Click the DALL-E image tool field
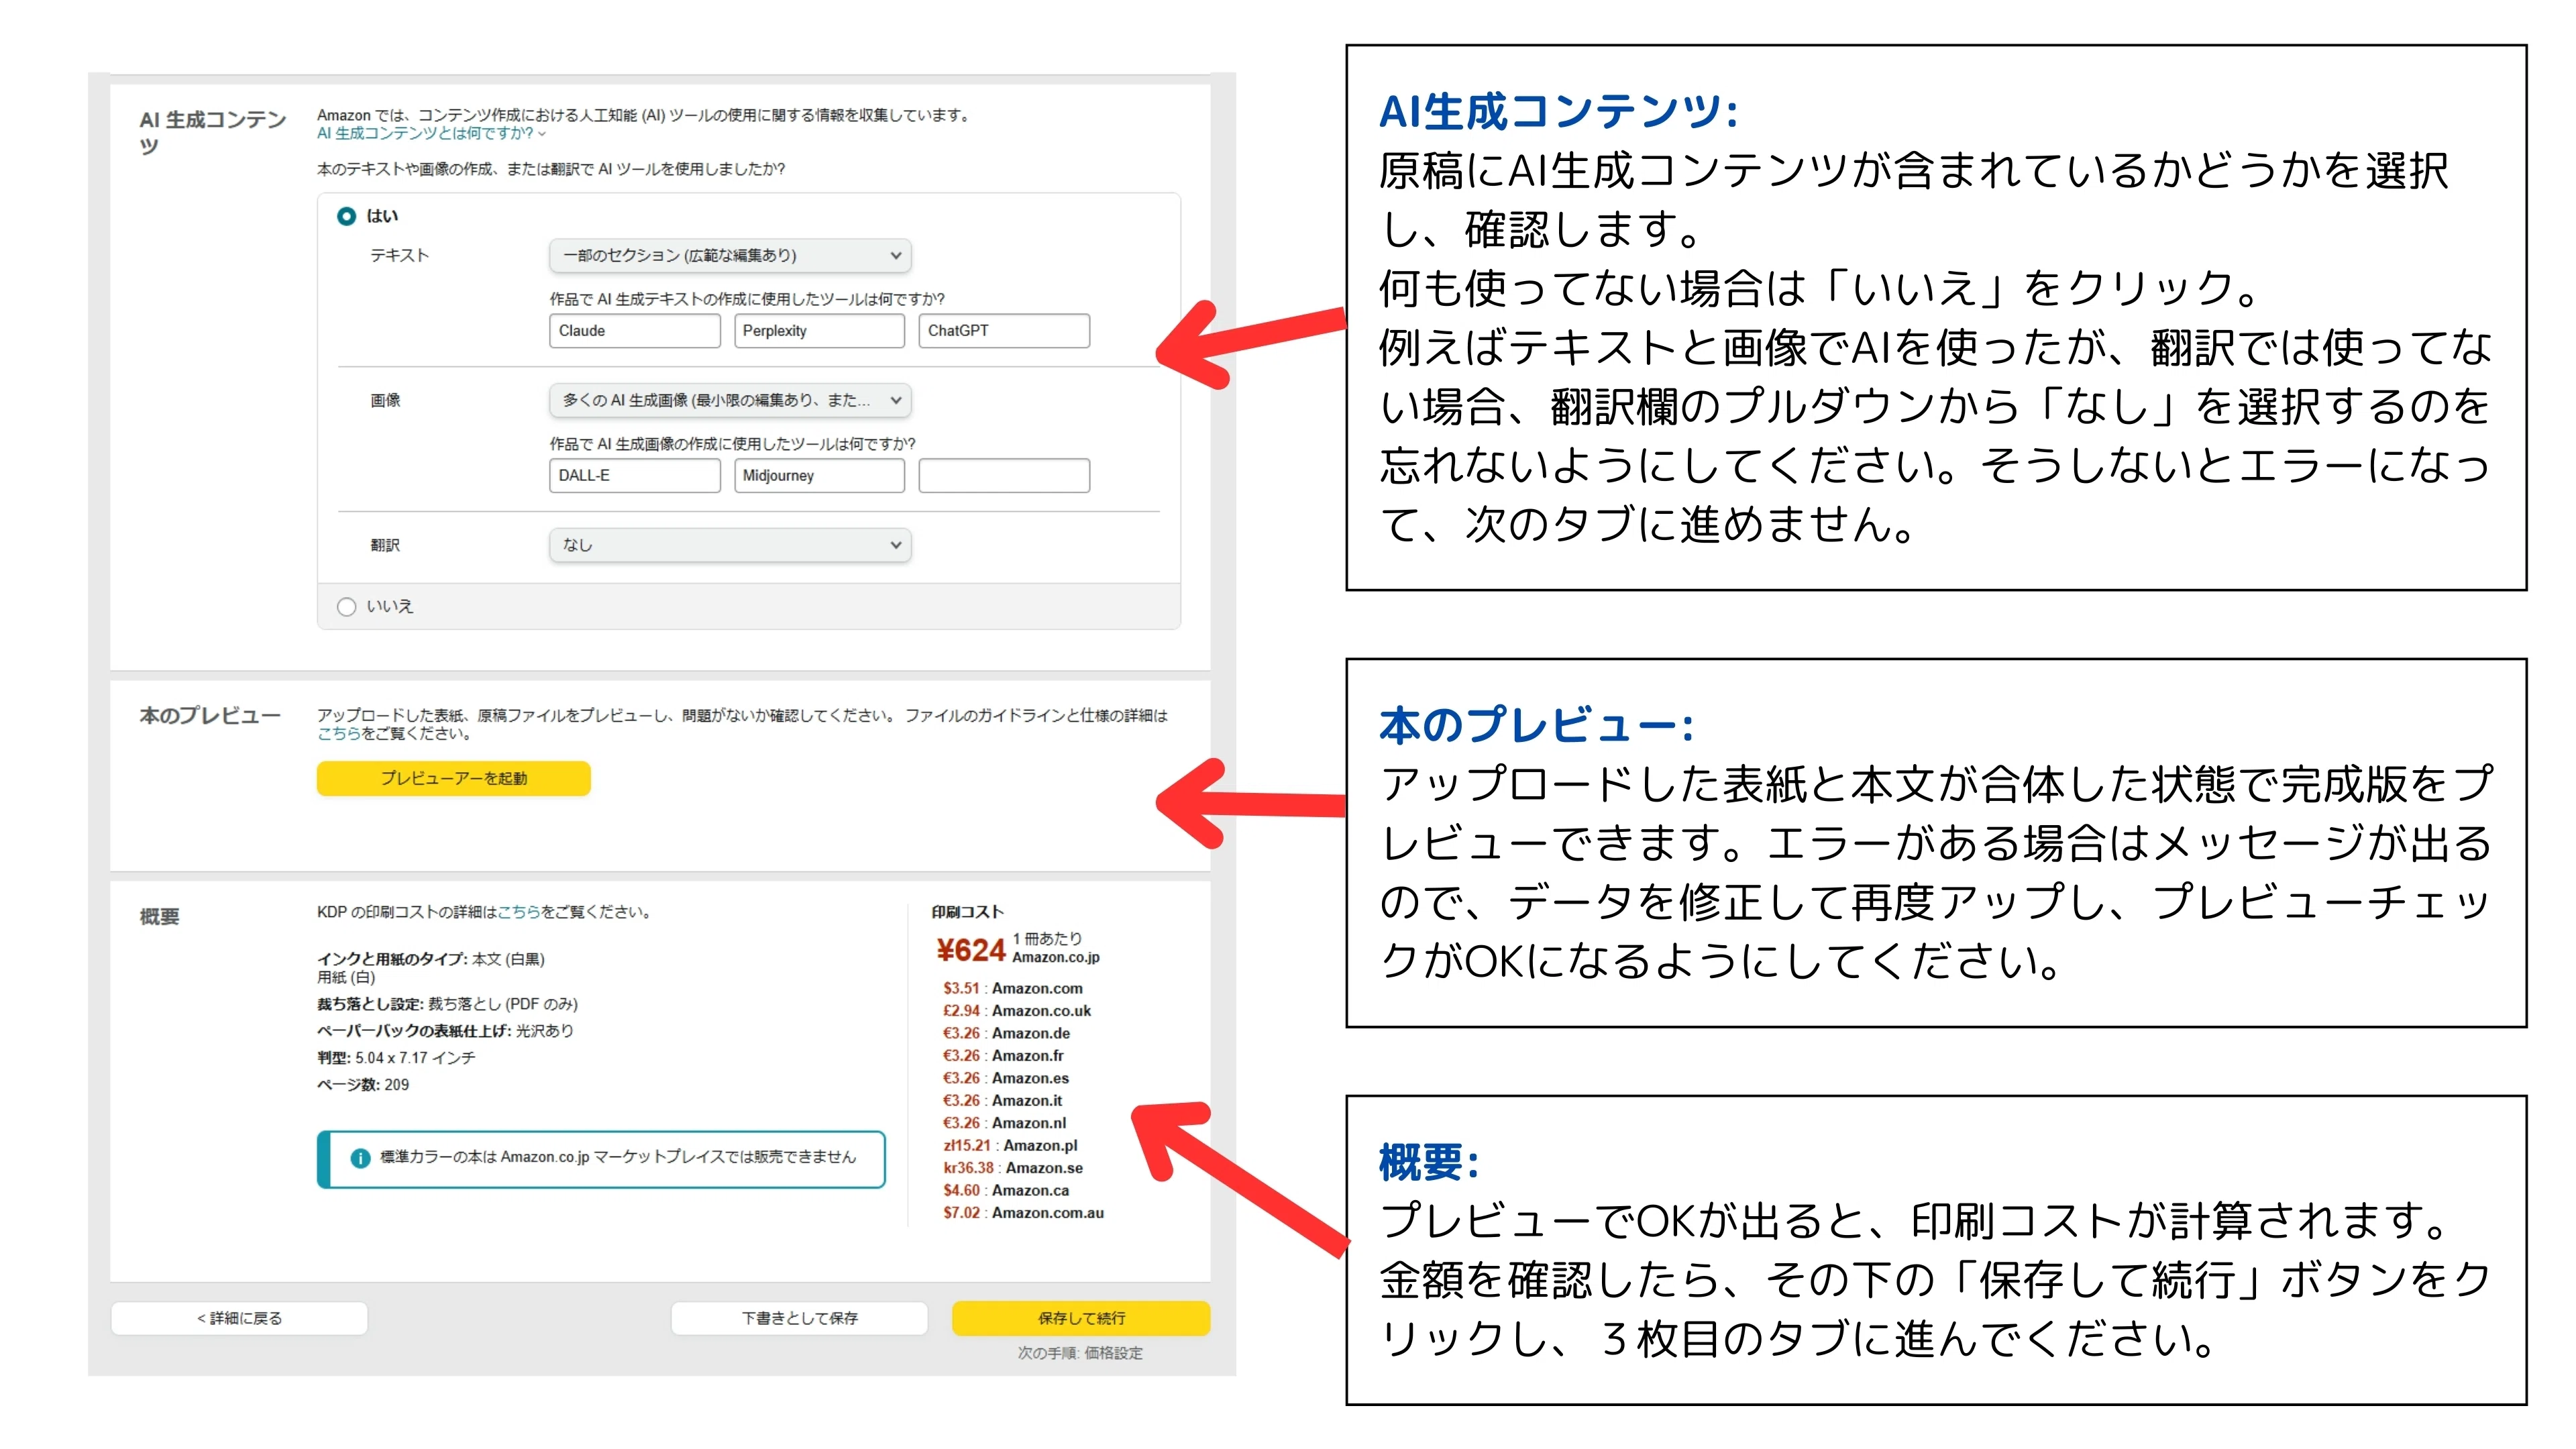The height and width of the screenshot is (1449, 2576). (634, 475)
